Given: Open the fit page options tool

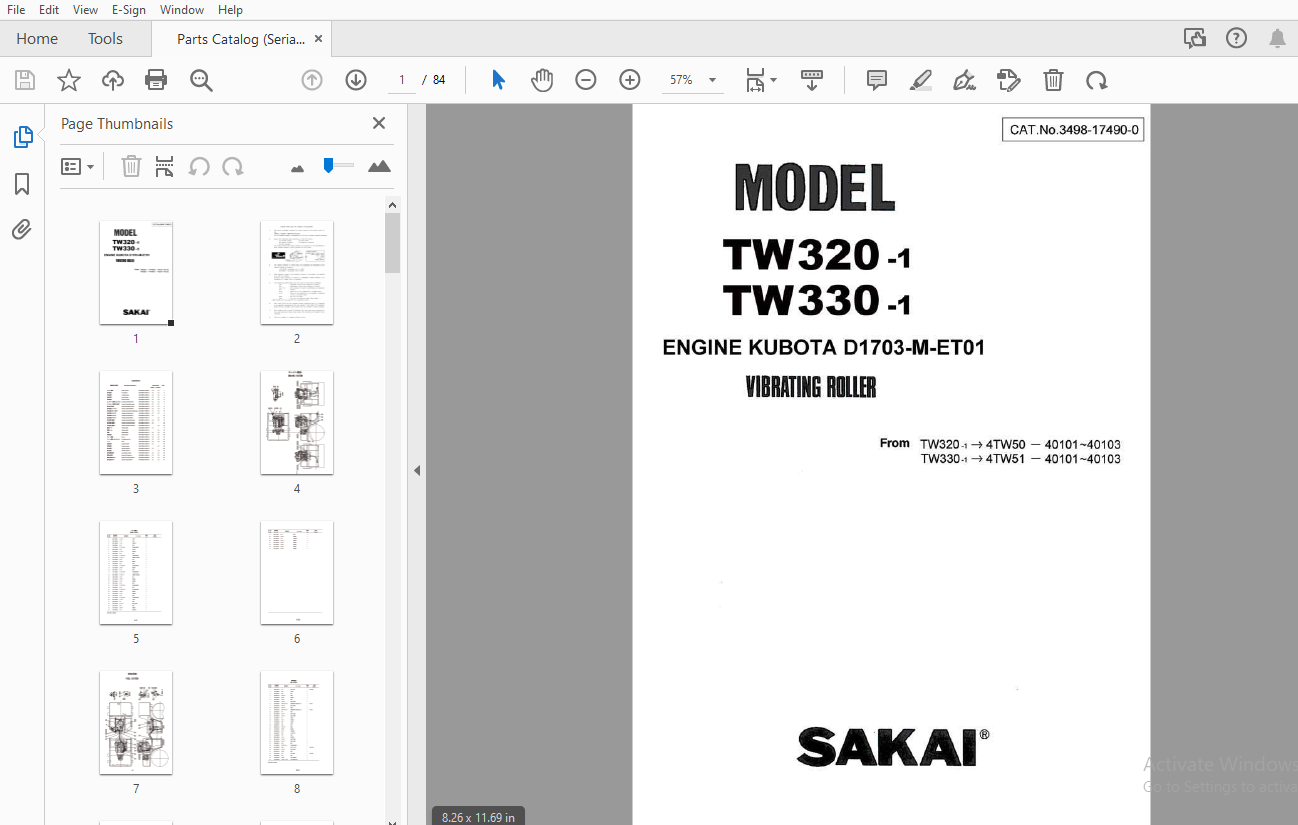Looking at the screenshot, I should (x=761, y=81).
